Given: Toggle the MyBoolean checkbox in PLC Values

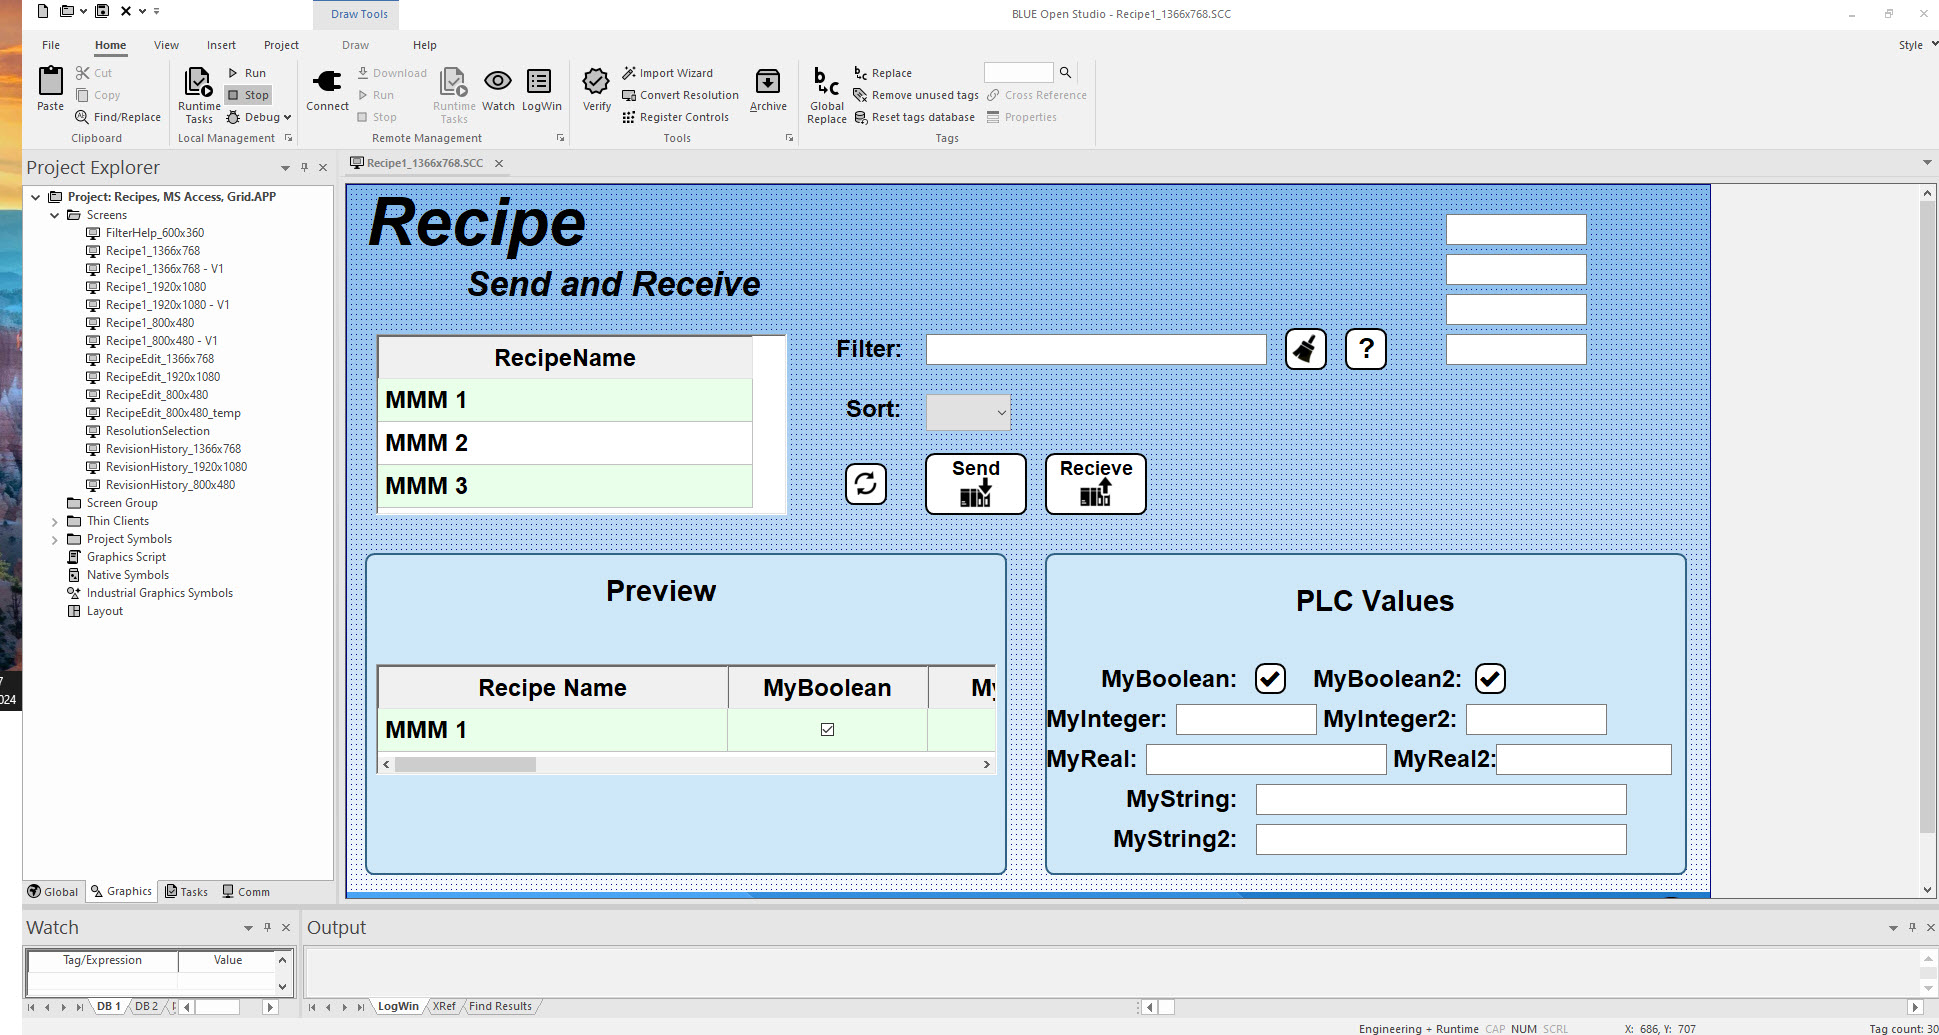Looking at the screenshot, I should click(x=1270, y=679).
